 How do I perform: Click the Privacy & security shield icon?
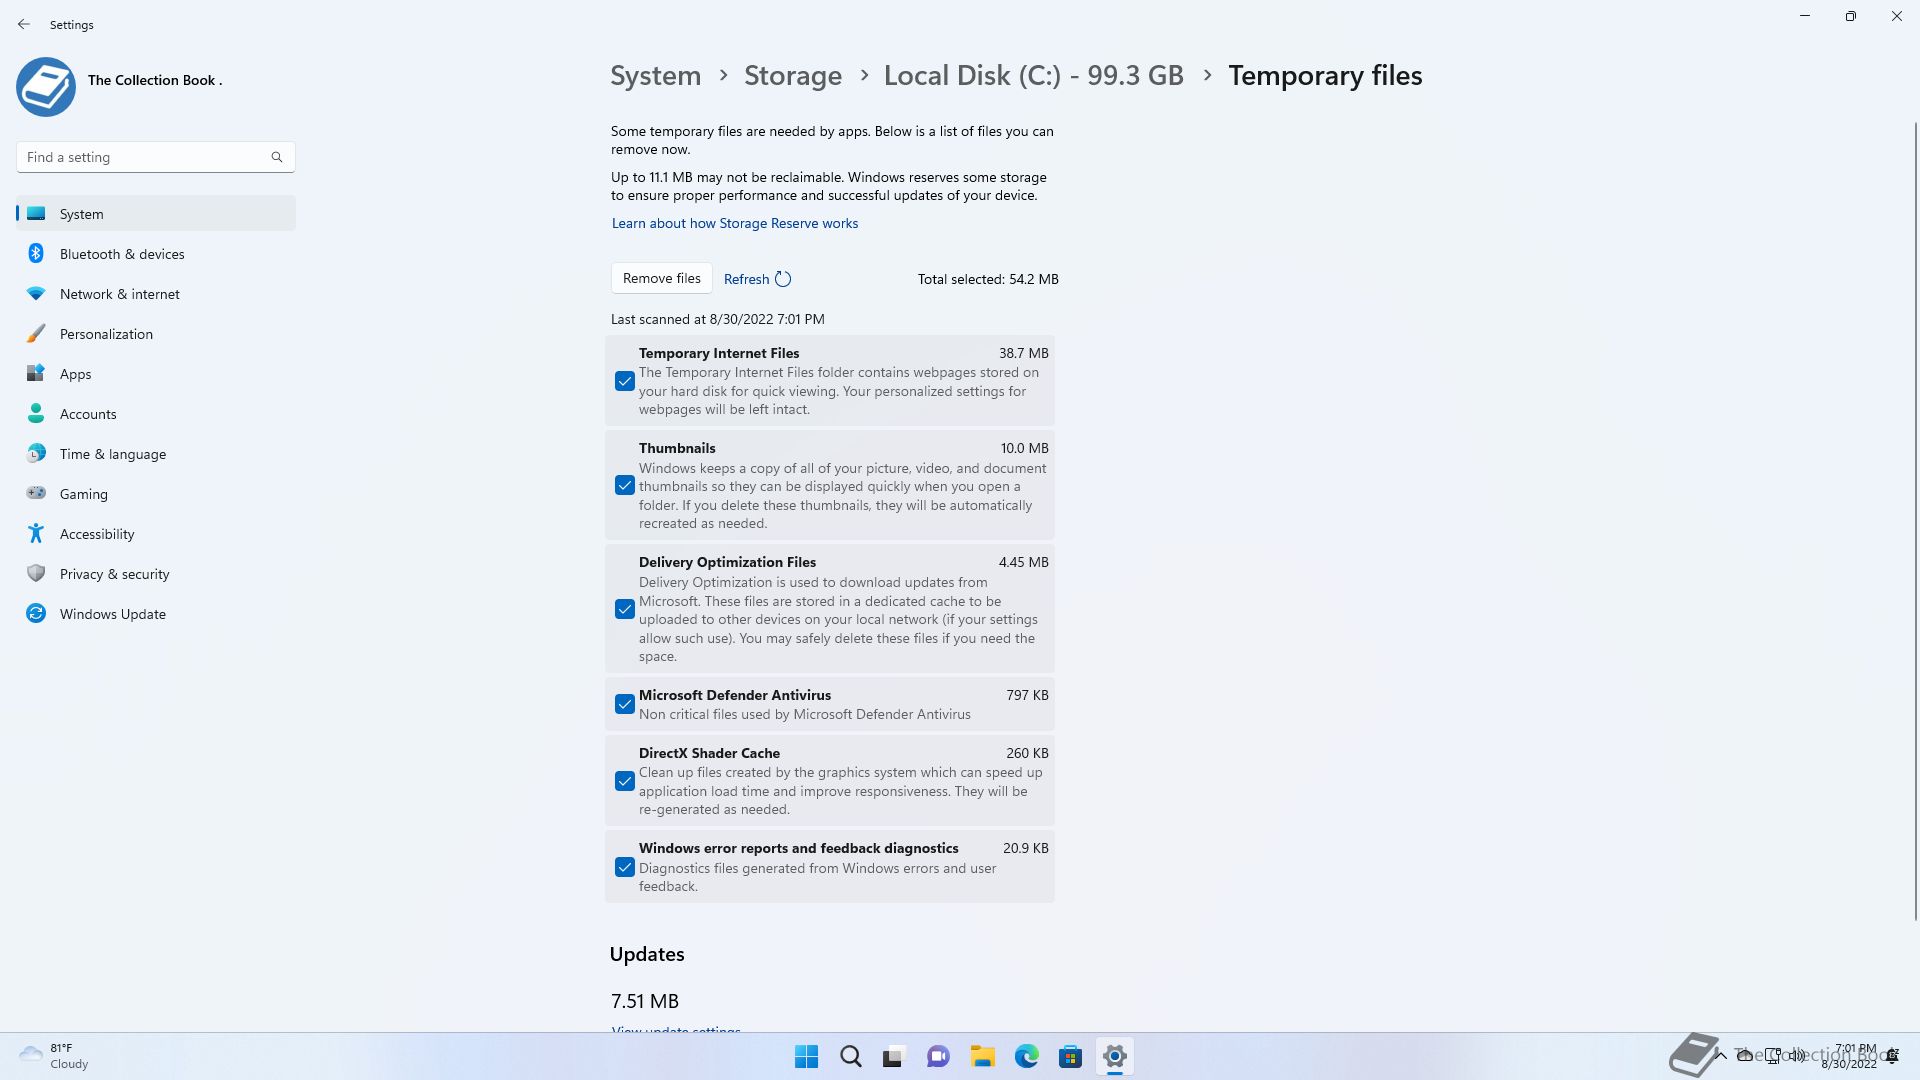tap(36, 573)
